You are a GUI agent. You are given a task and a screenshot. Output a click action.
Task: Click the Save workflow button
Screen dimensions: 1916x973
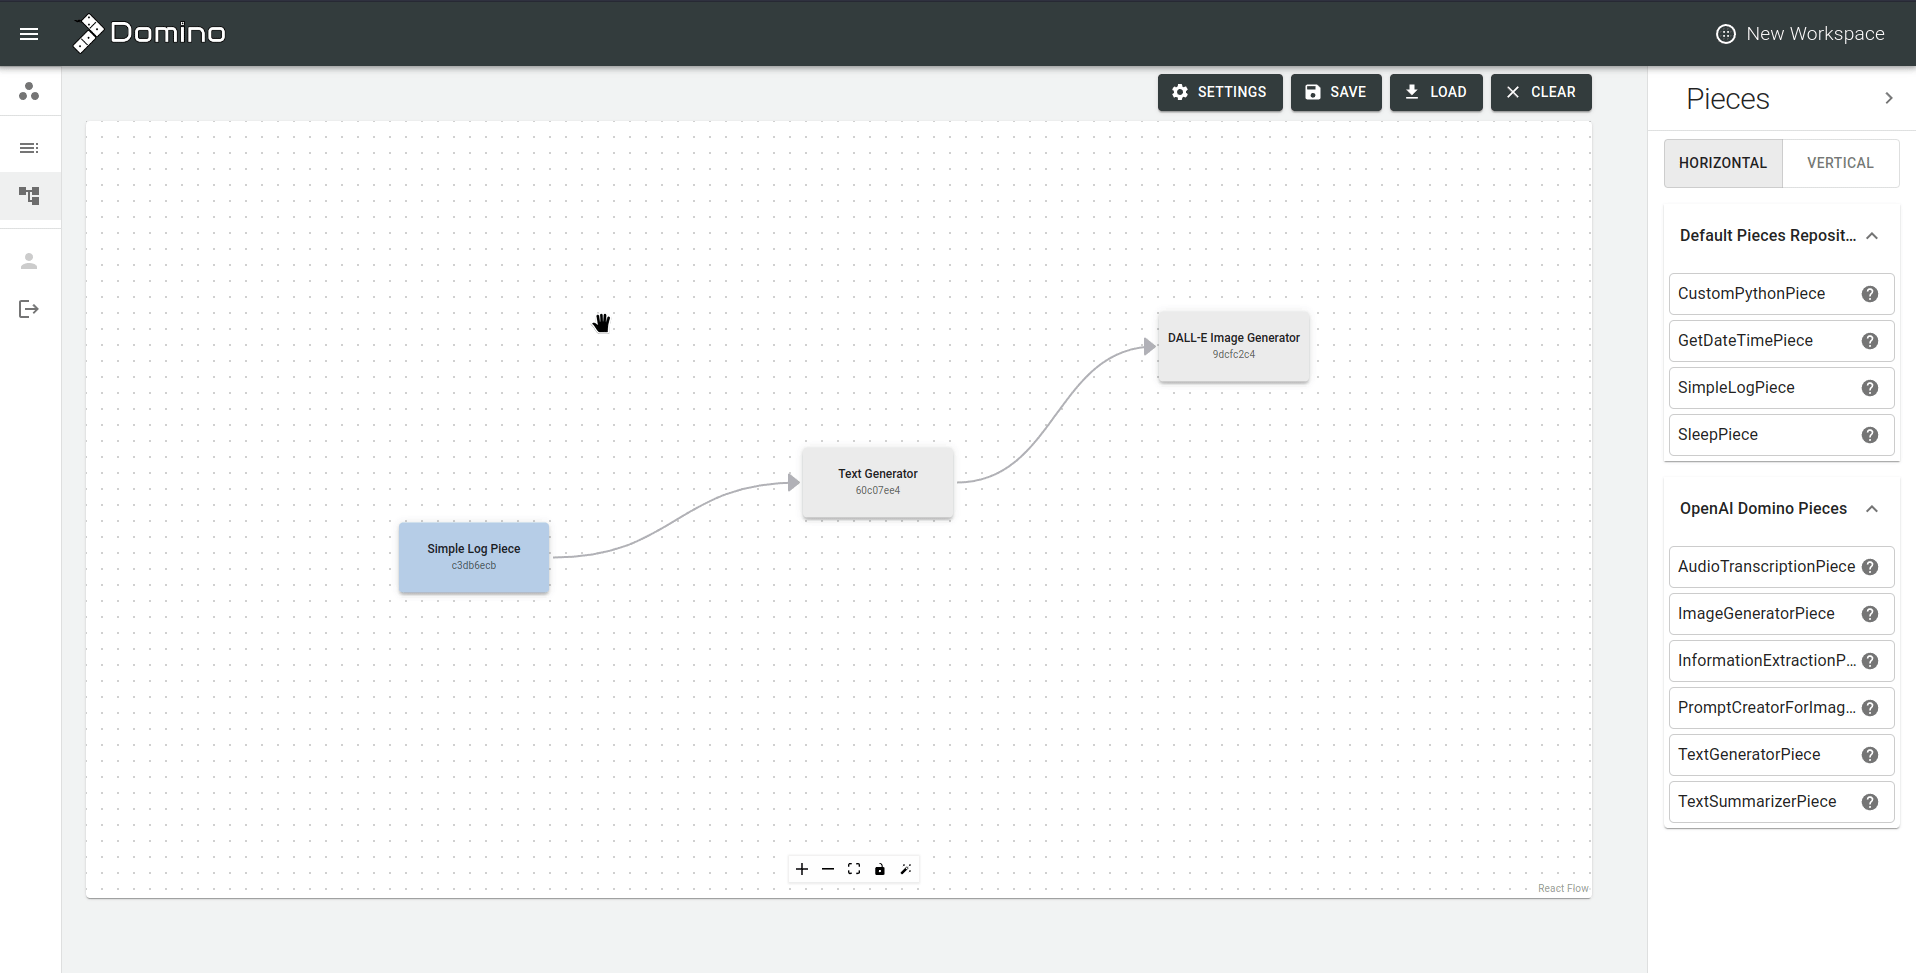coord(1335,92)
